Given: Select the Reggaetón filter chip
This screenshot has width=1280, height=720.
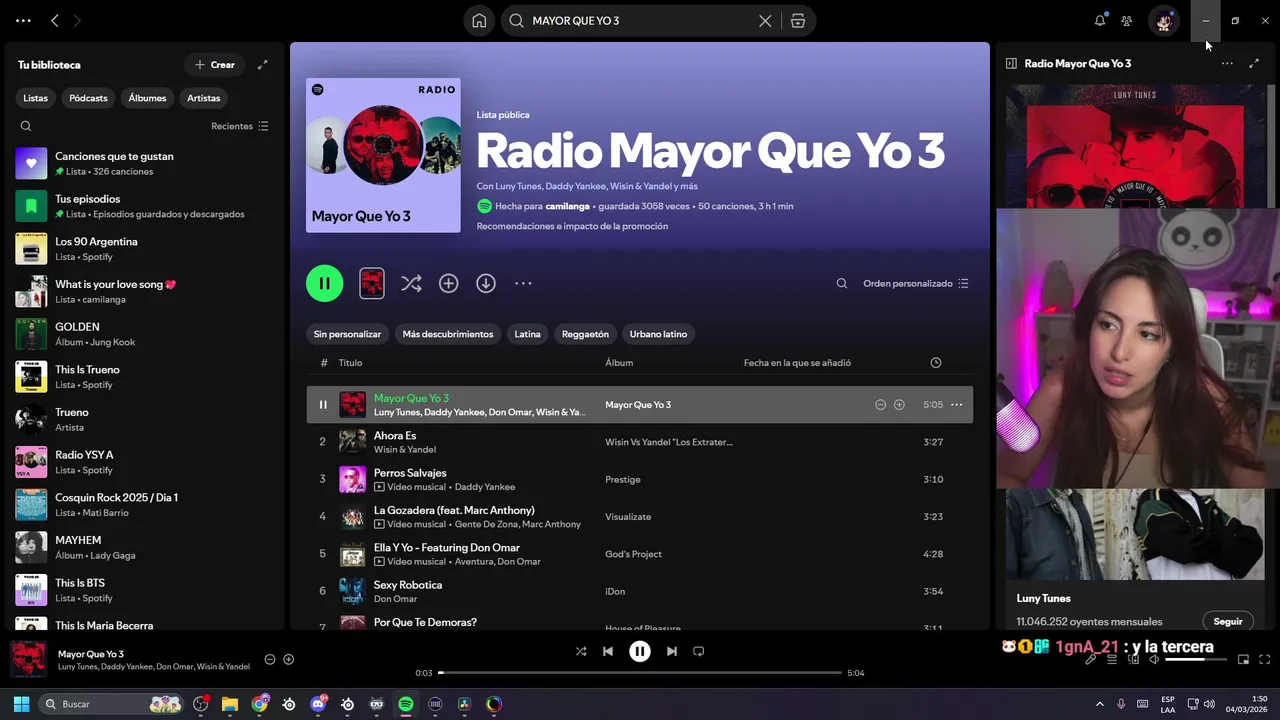Looking at the screenshot, I should tap(585, 334).
